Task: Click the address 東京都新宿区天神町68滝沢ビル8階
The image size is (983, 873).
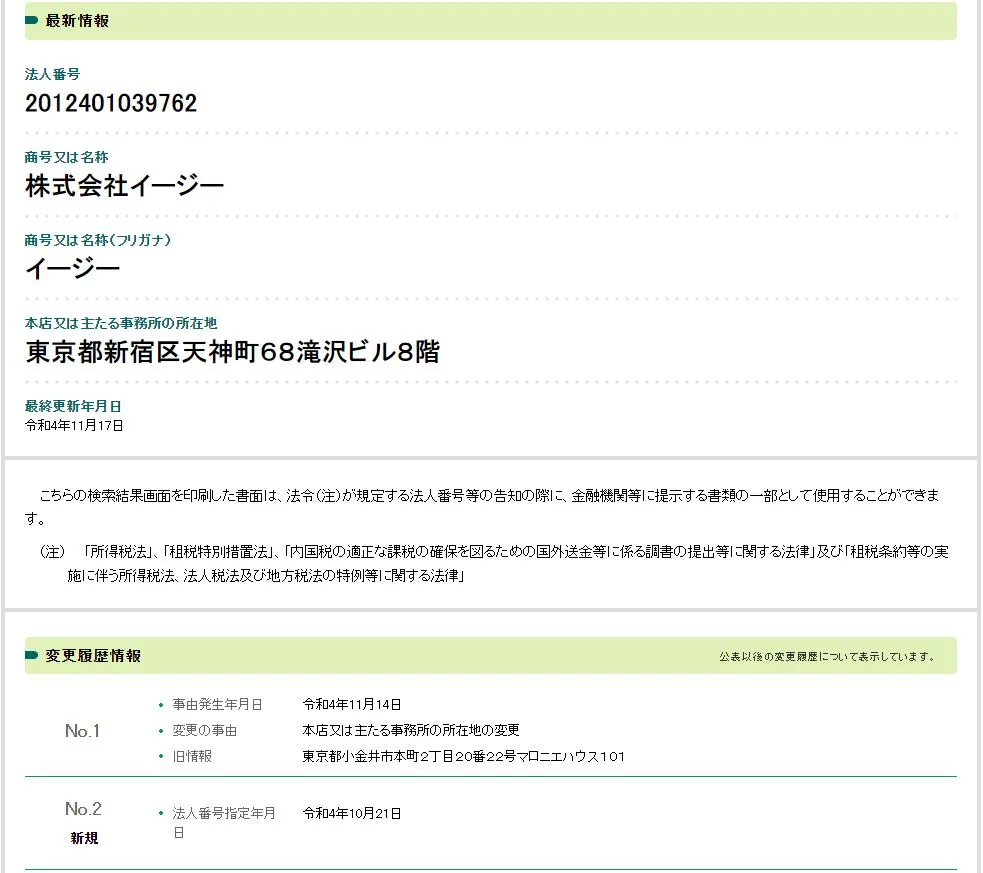Action: pos(232,352)
